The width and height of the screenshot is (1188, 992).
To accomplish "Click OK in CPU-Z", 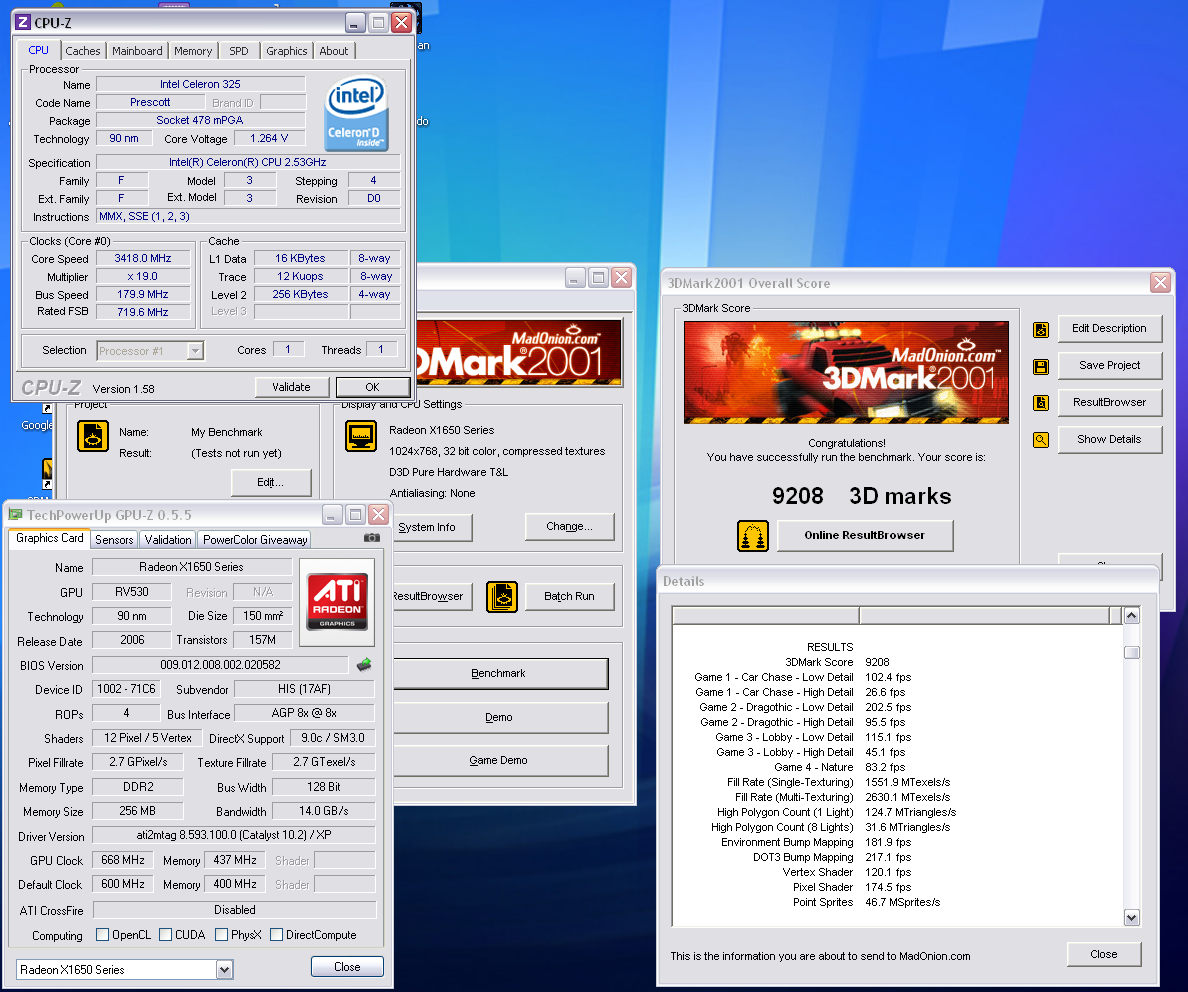I will (x=373, y=387).
